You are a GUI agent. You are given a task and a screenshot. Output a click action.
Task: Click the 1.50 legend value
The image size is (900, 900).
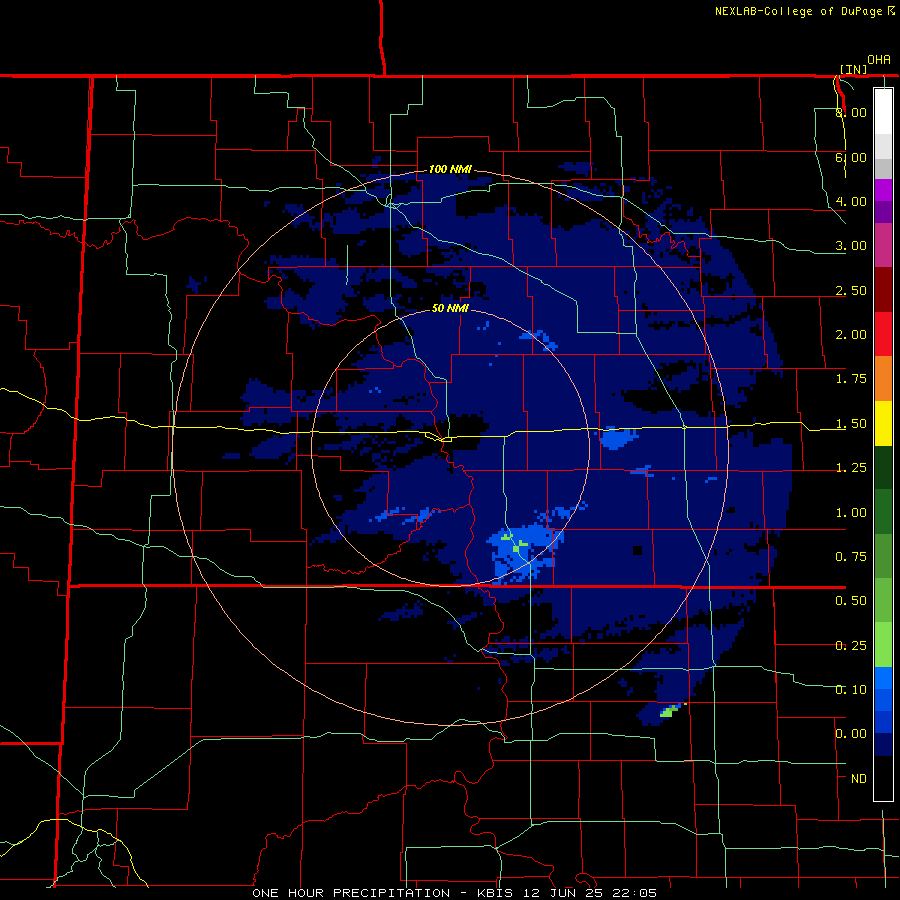[851, 424]
